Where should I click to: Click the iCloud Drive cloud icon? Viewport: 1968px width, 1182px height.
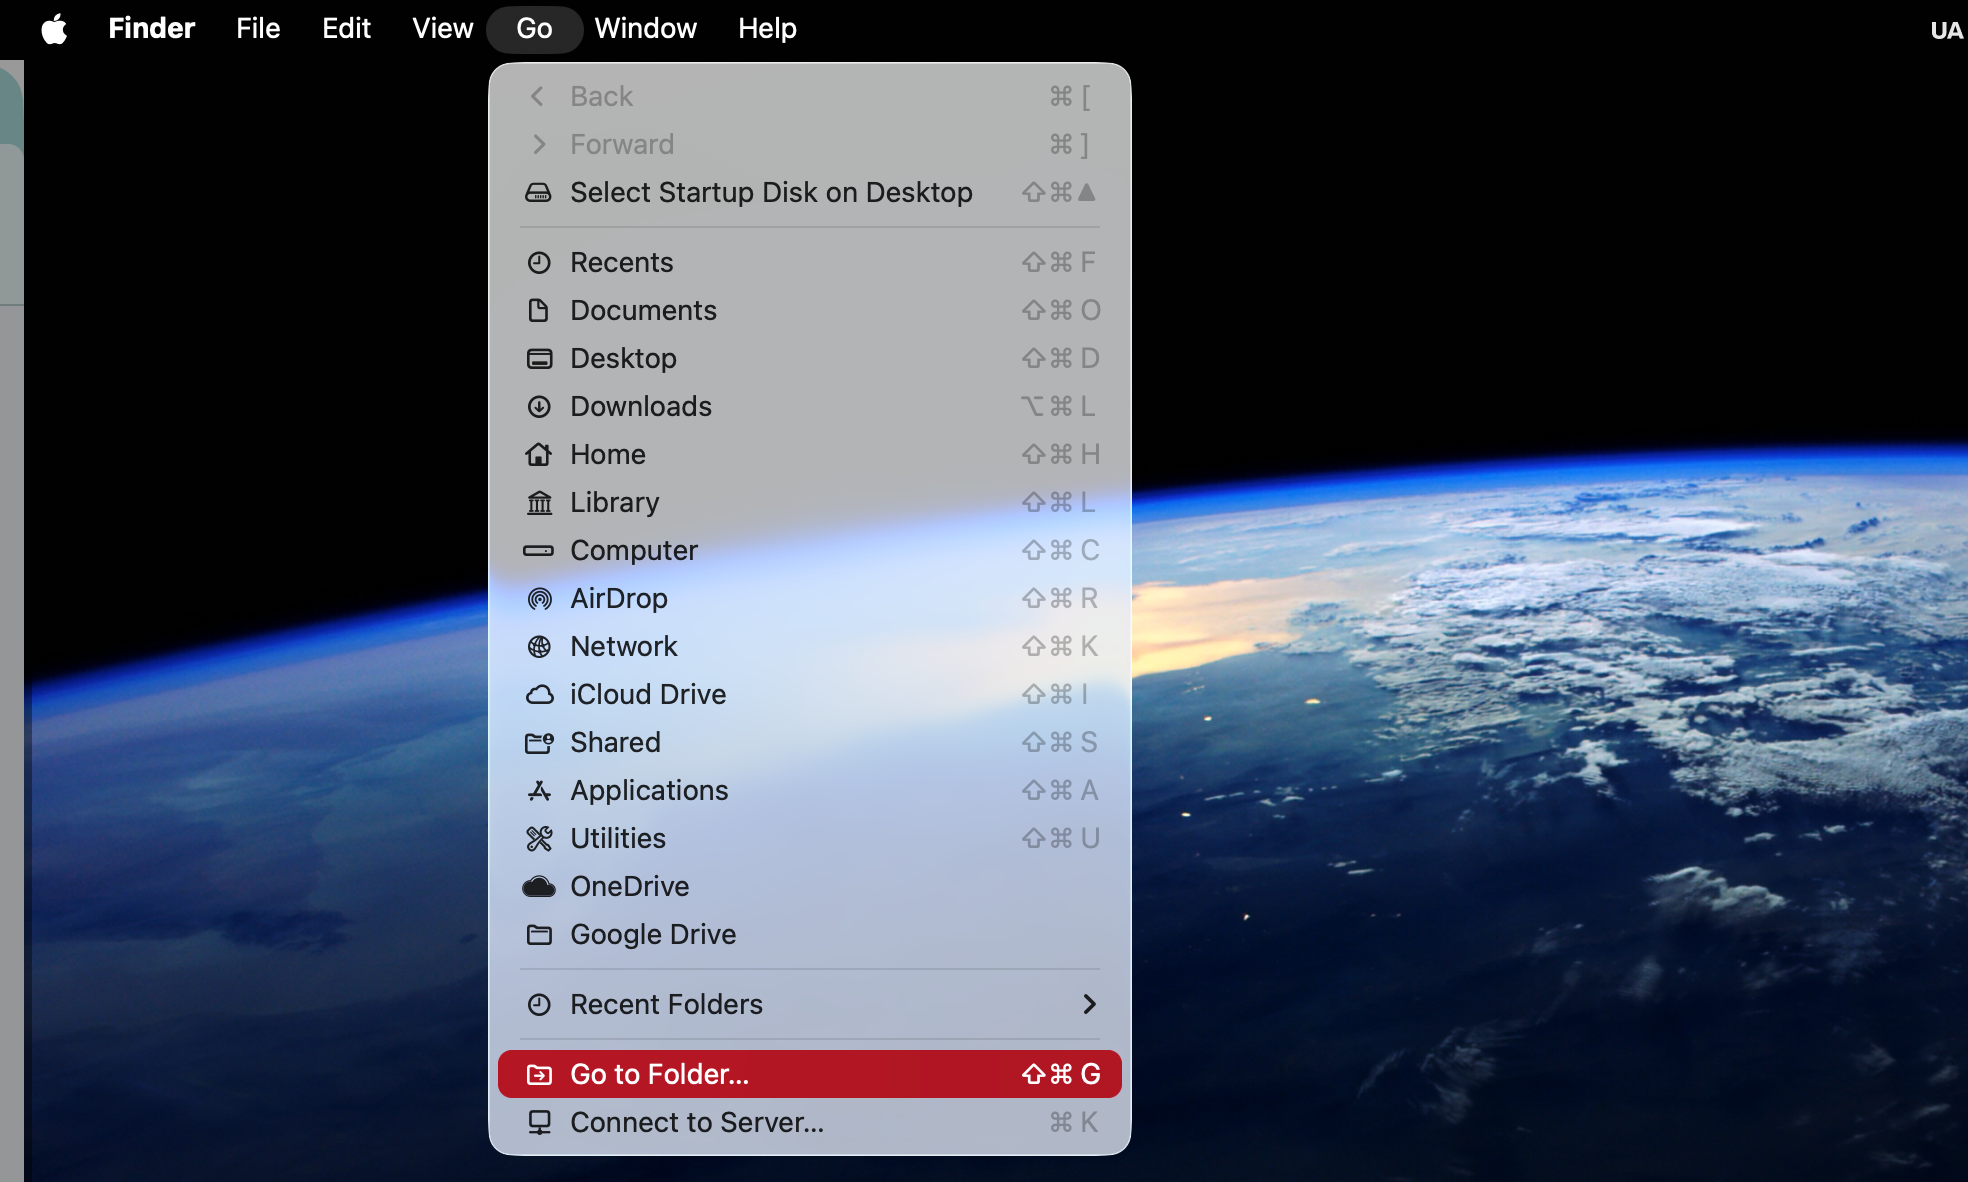tap(539, 694)
